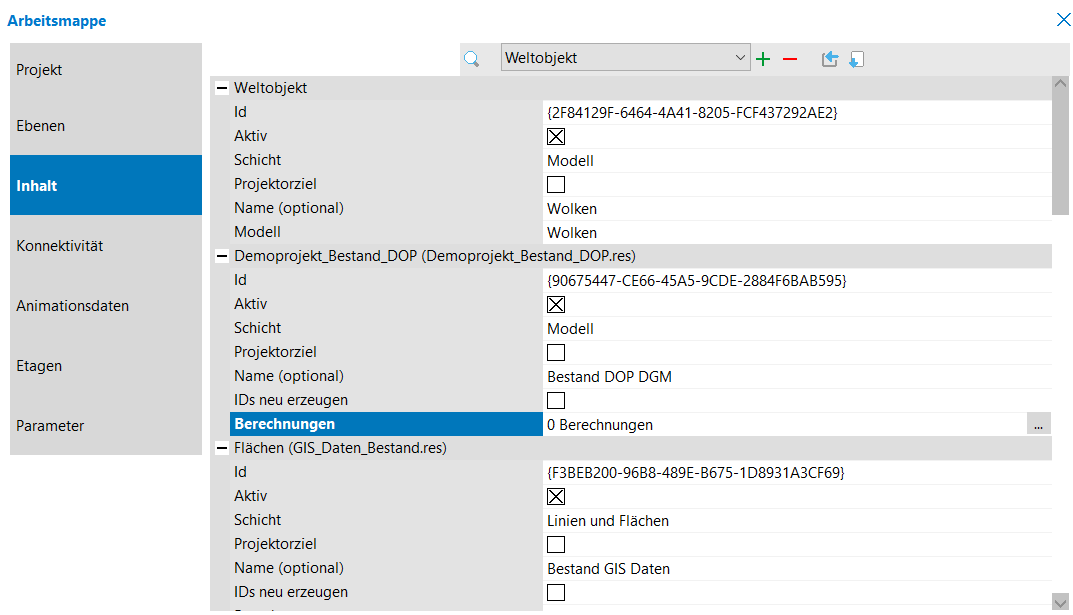The image size is (1073, 615).
Task: Collapse the Demoprojekt_Bestand_DOP section
Action: 222,256
